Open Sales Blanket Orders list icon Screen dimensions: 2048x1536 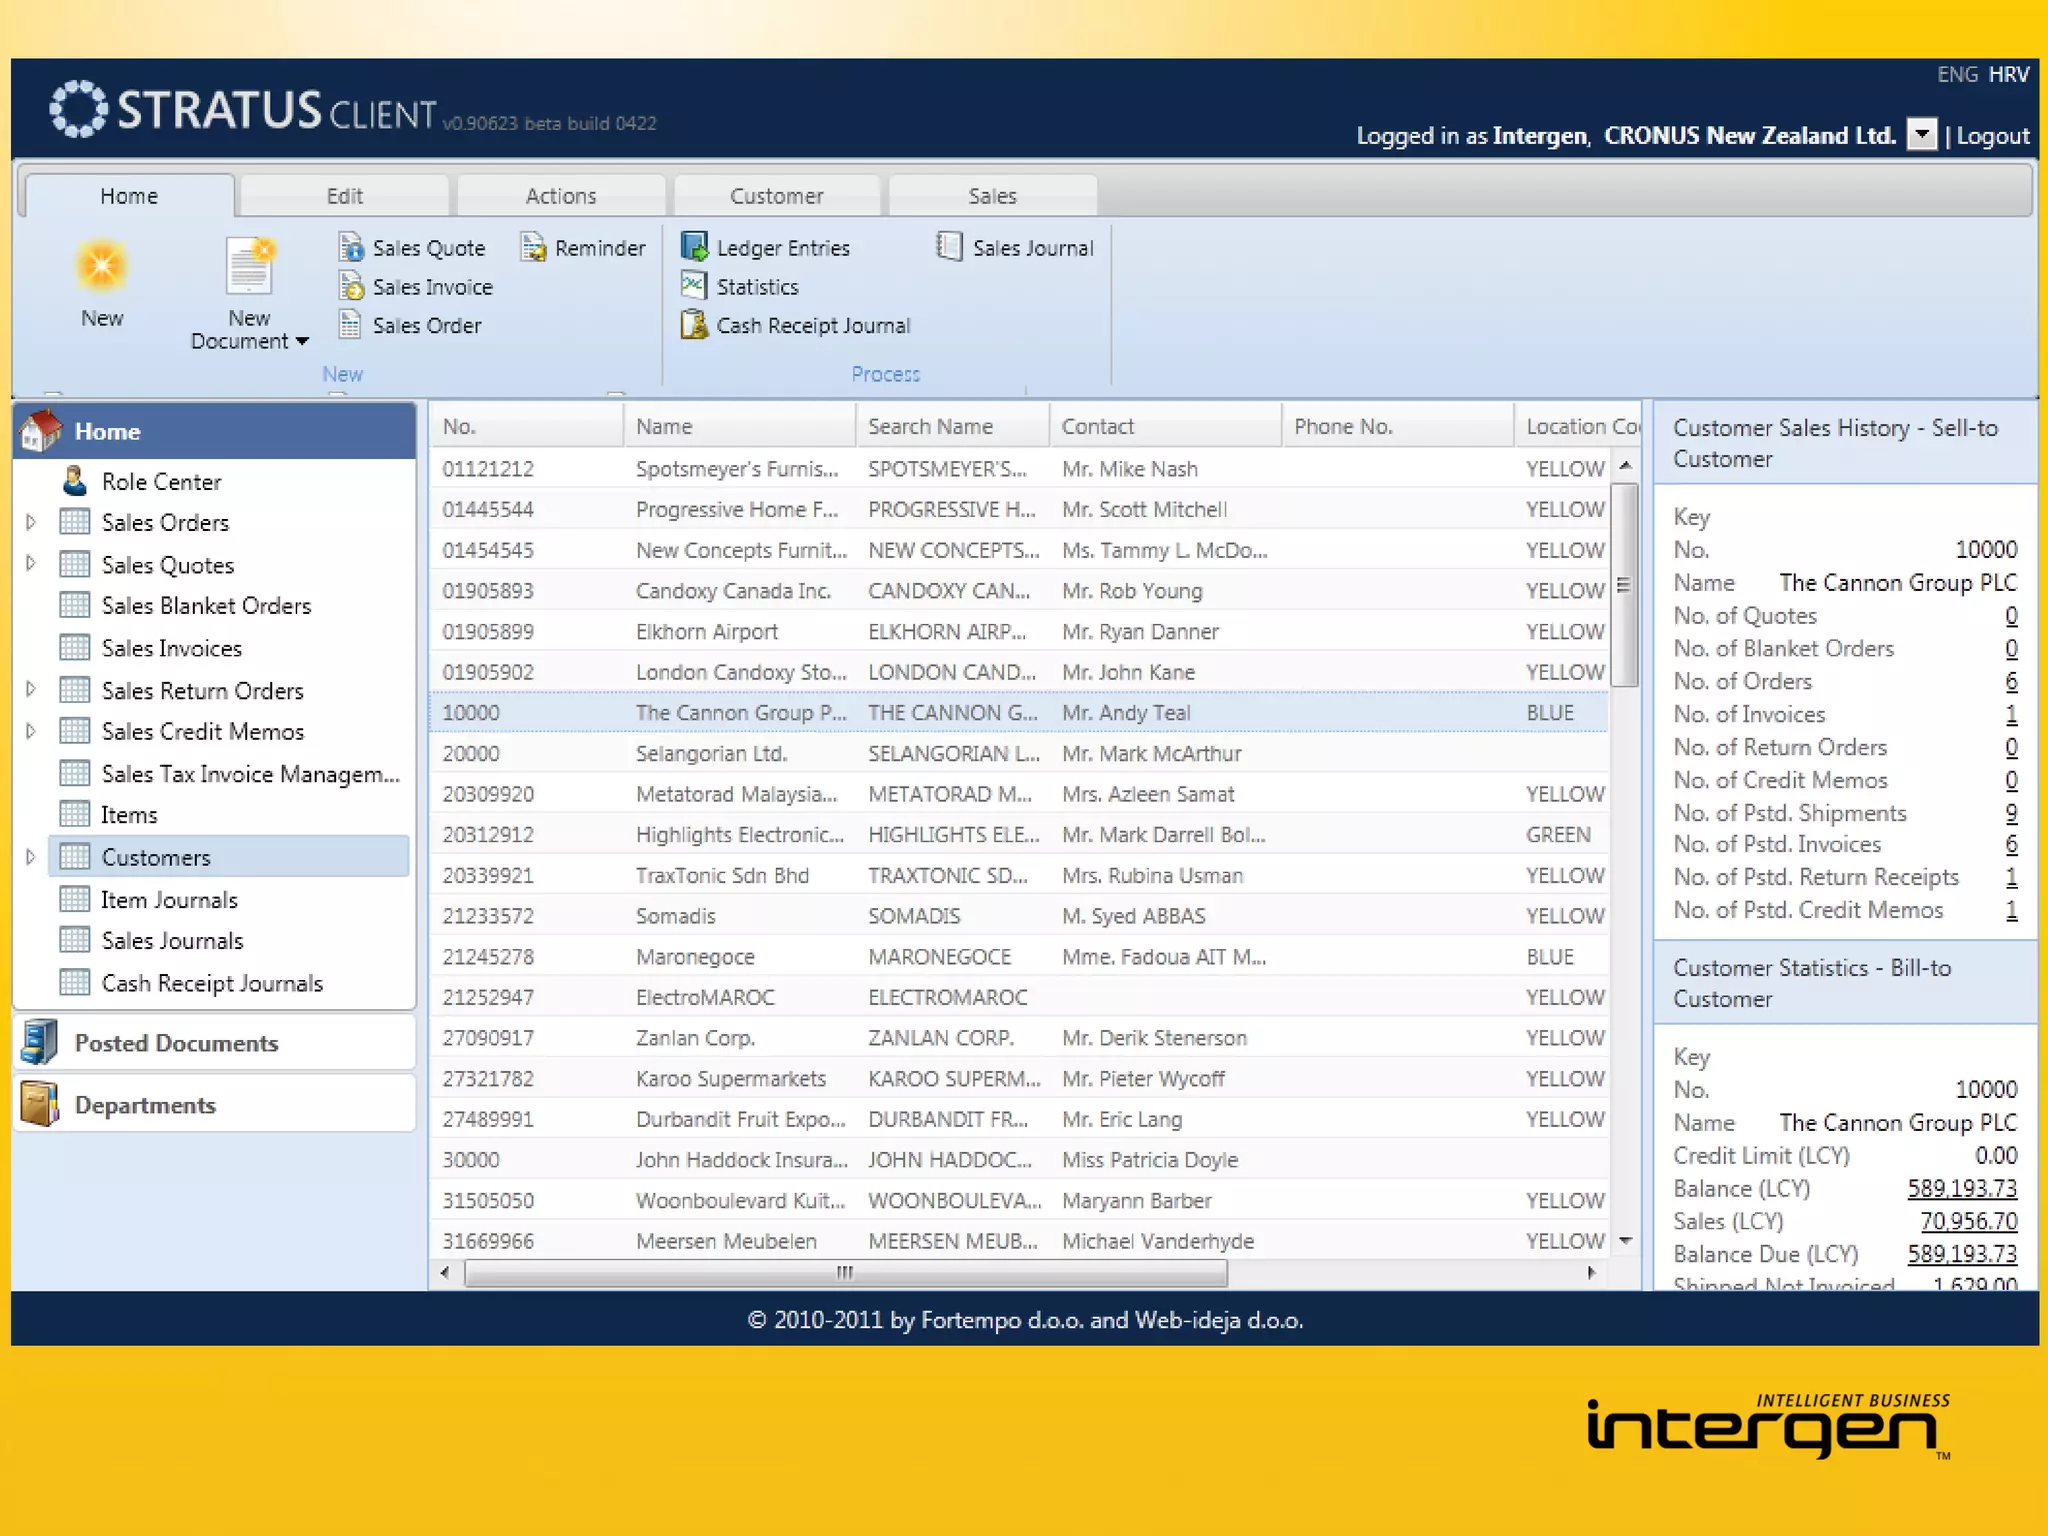pos(75,605)
